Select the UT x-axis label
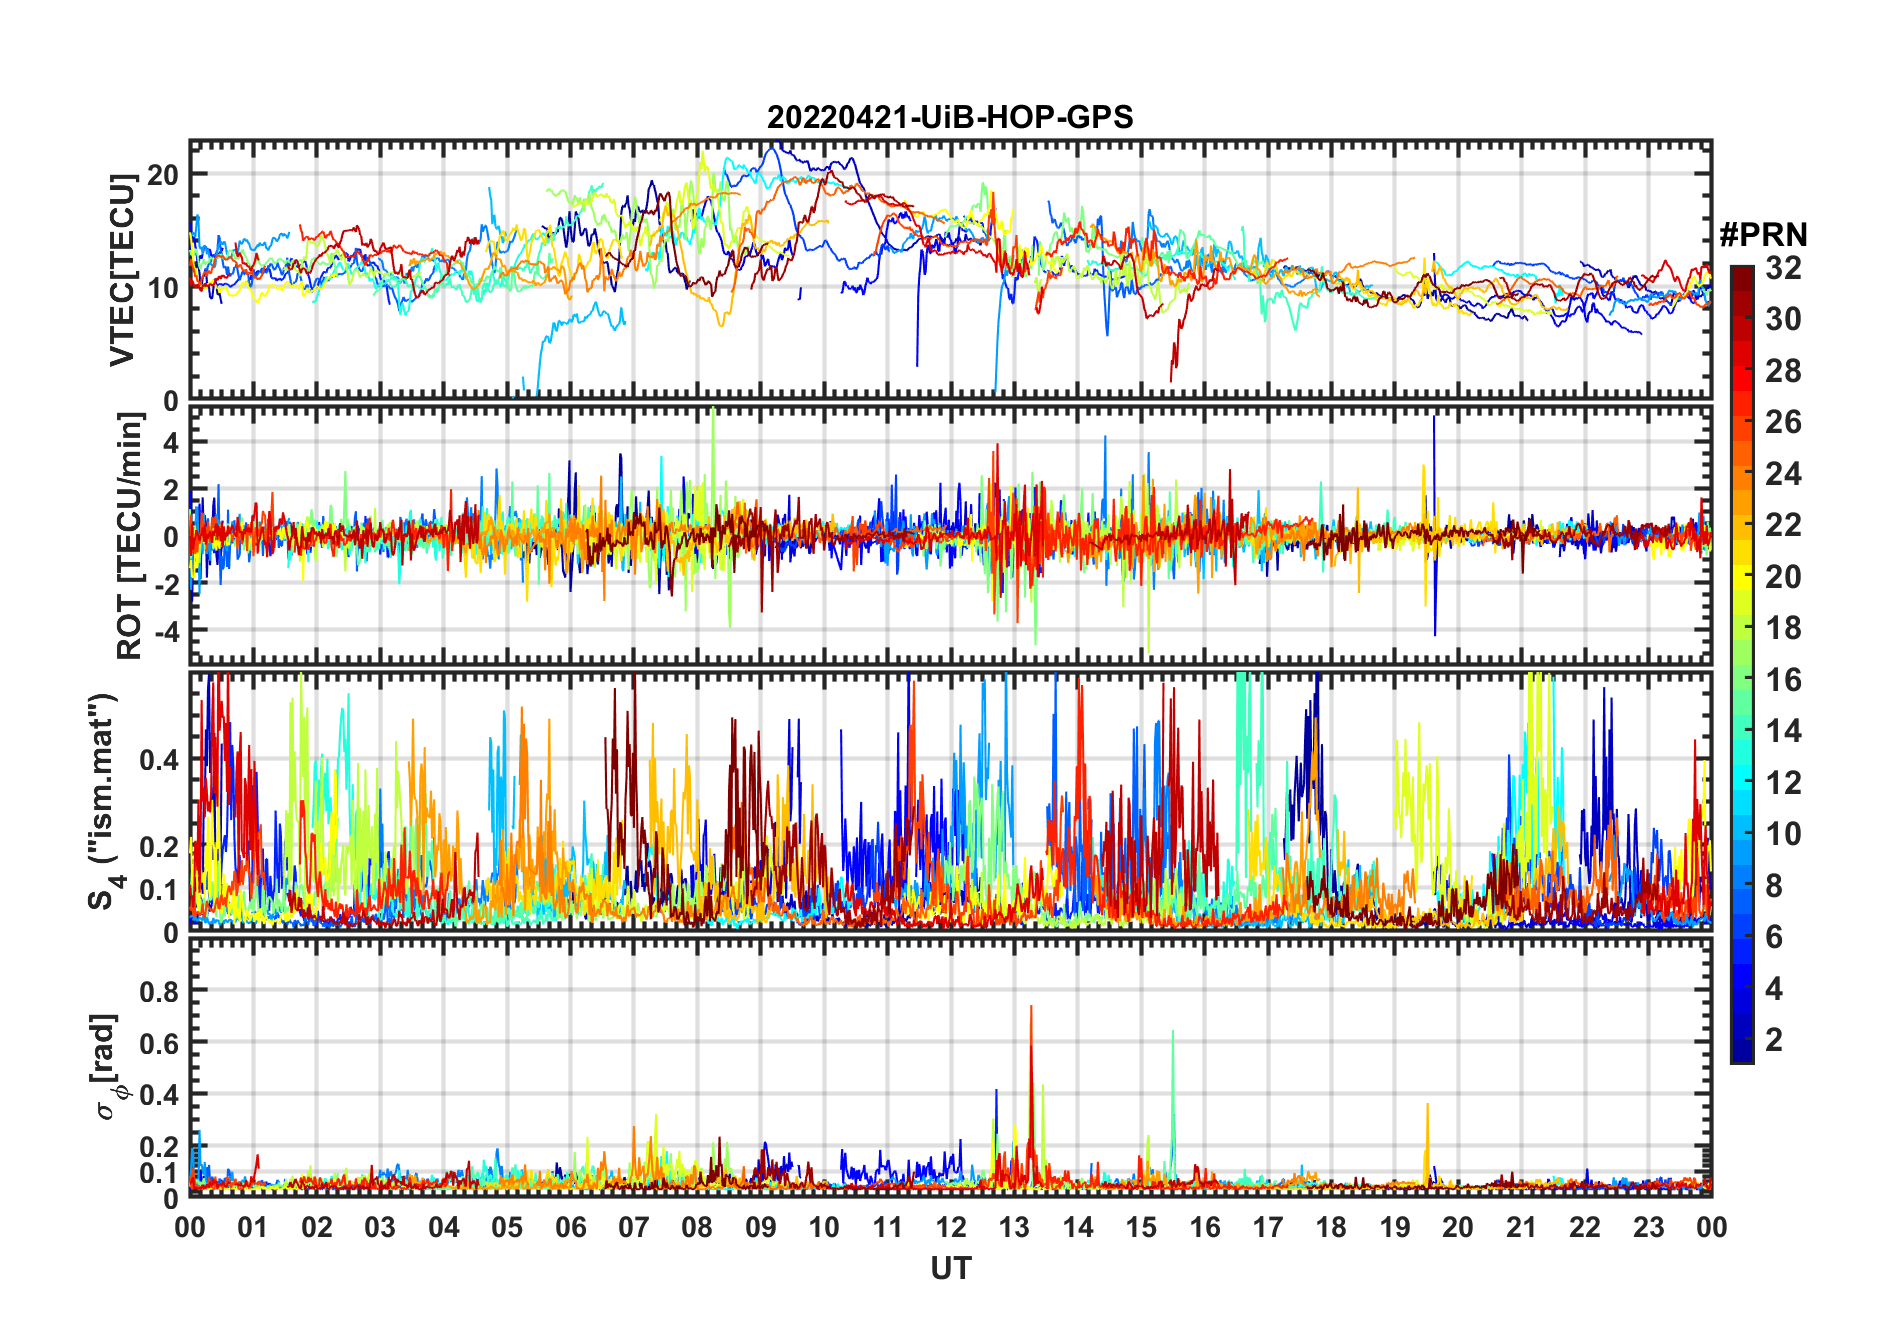Viewport: 1902px width, 1330px height. pyautogui.click(x=950, y=1268)
